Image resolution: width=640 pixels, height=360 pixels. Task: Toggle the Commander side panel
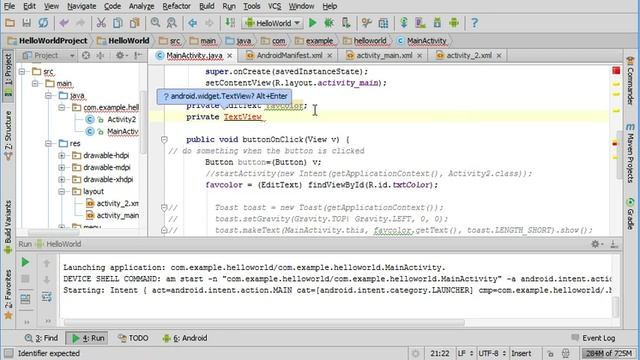[x=631, y=81]
